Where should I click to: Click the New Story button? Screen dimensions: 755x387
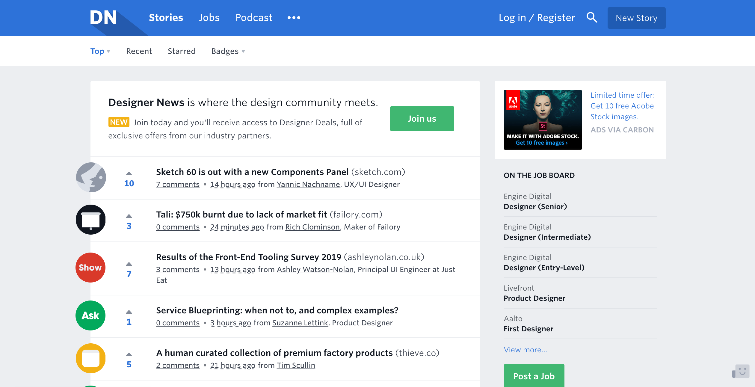click(637, 18)
